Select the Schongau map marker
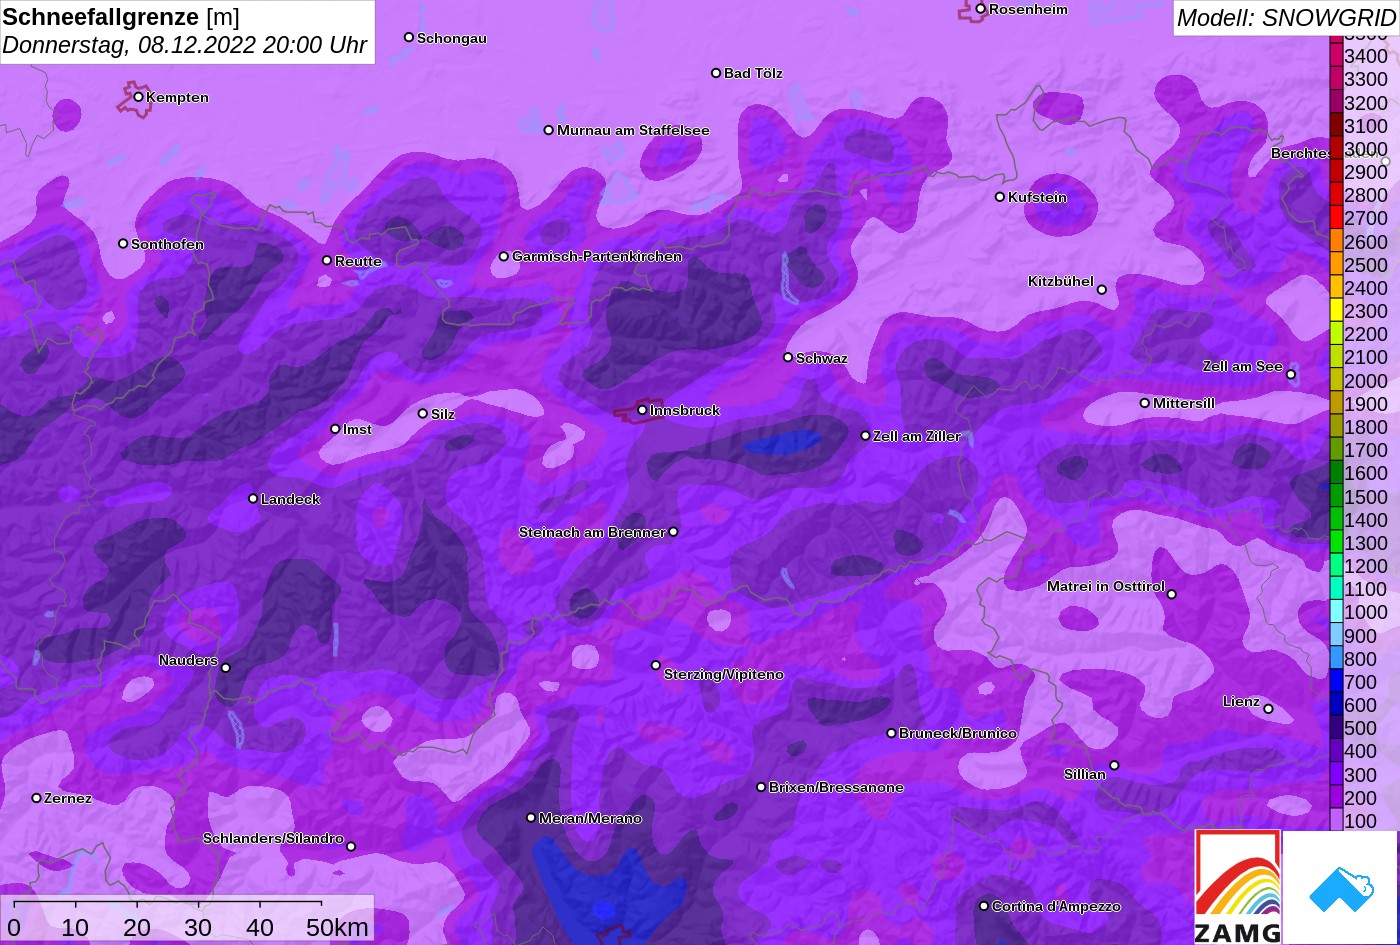 [409, 37]
